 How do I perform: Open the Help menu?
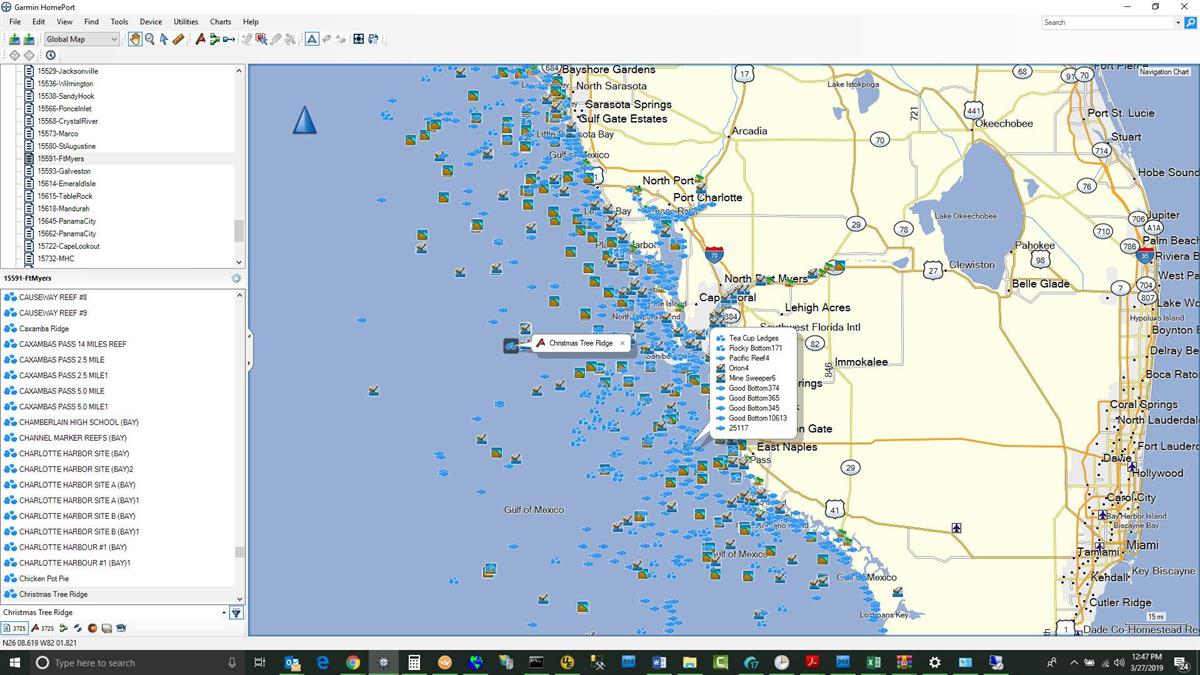(x=251, y=21)
